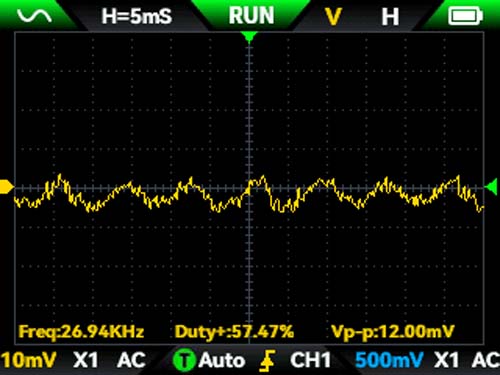Select the Vp-p 12.00mV readout
Viewport: 500px width, 375px height.
[x=393, y=332]
